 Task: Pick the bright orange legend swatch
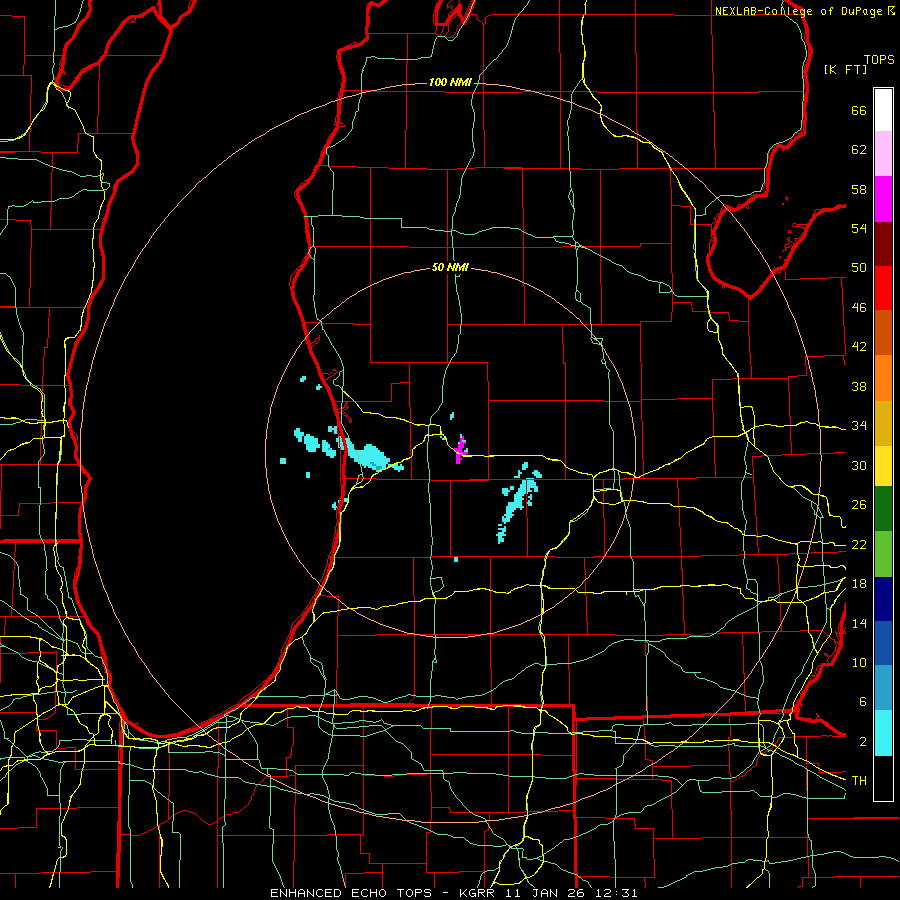883,378
